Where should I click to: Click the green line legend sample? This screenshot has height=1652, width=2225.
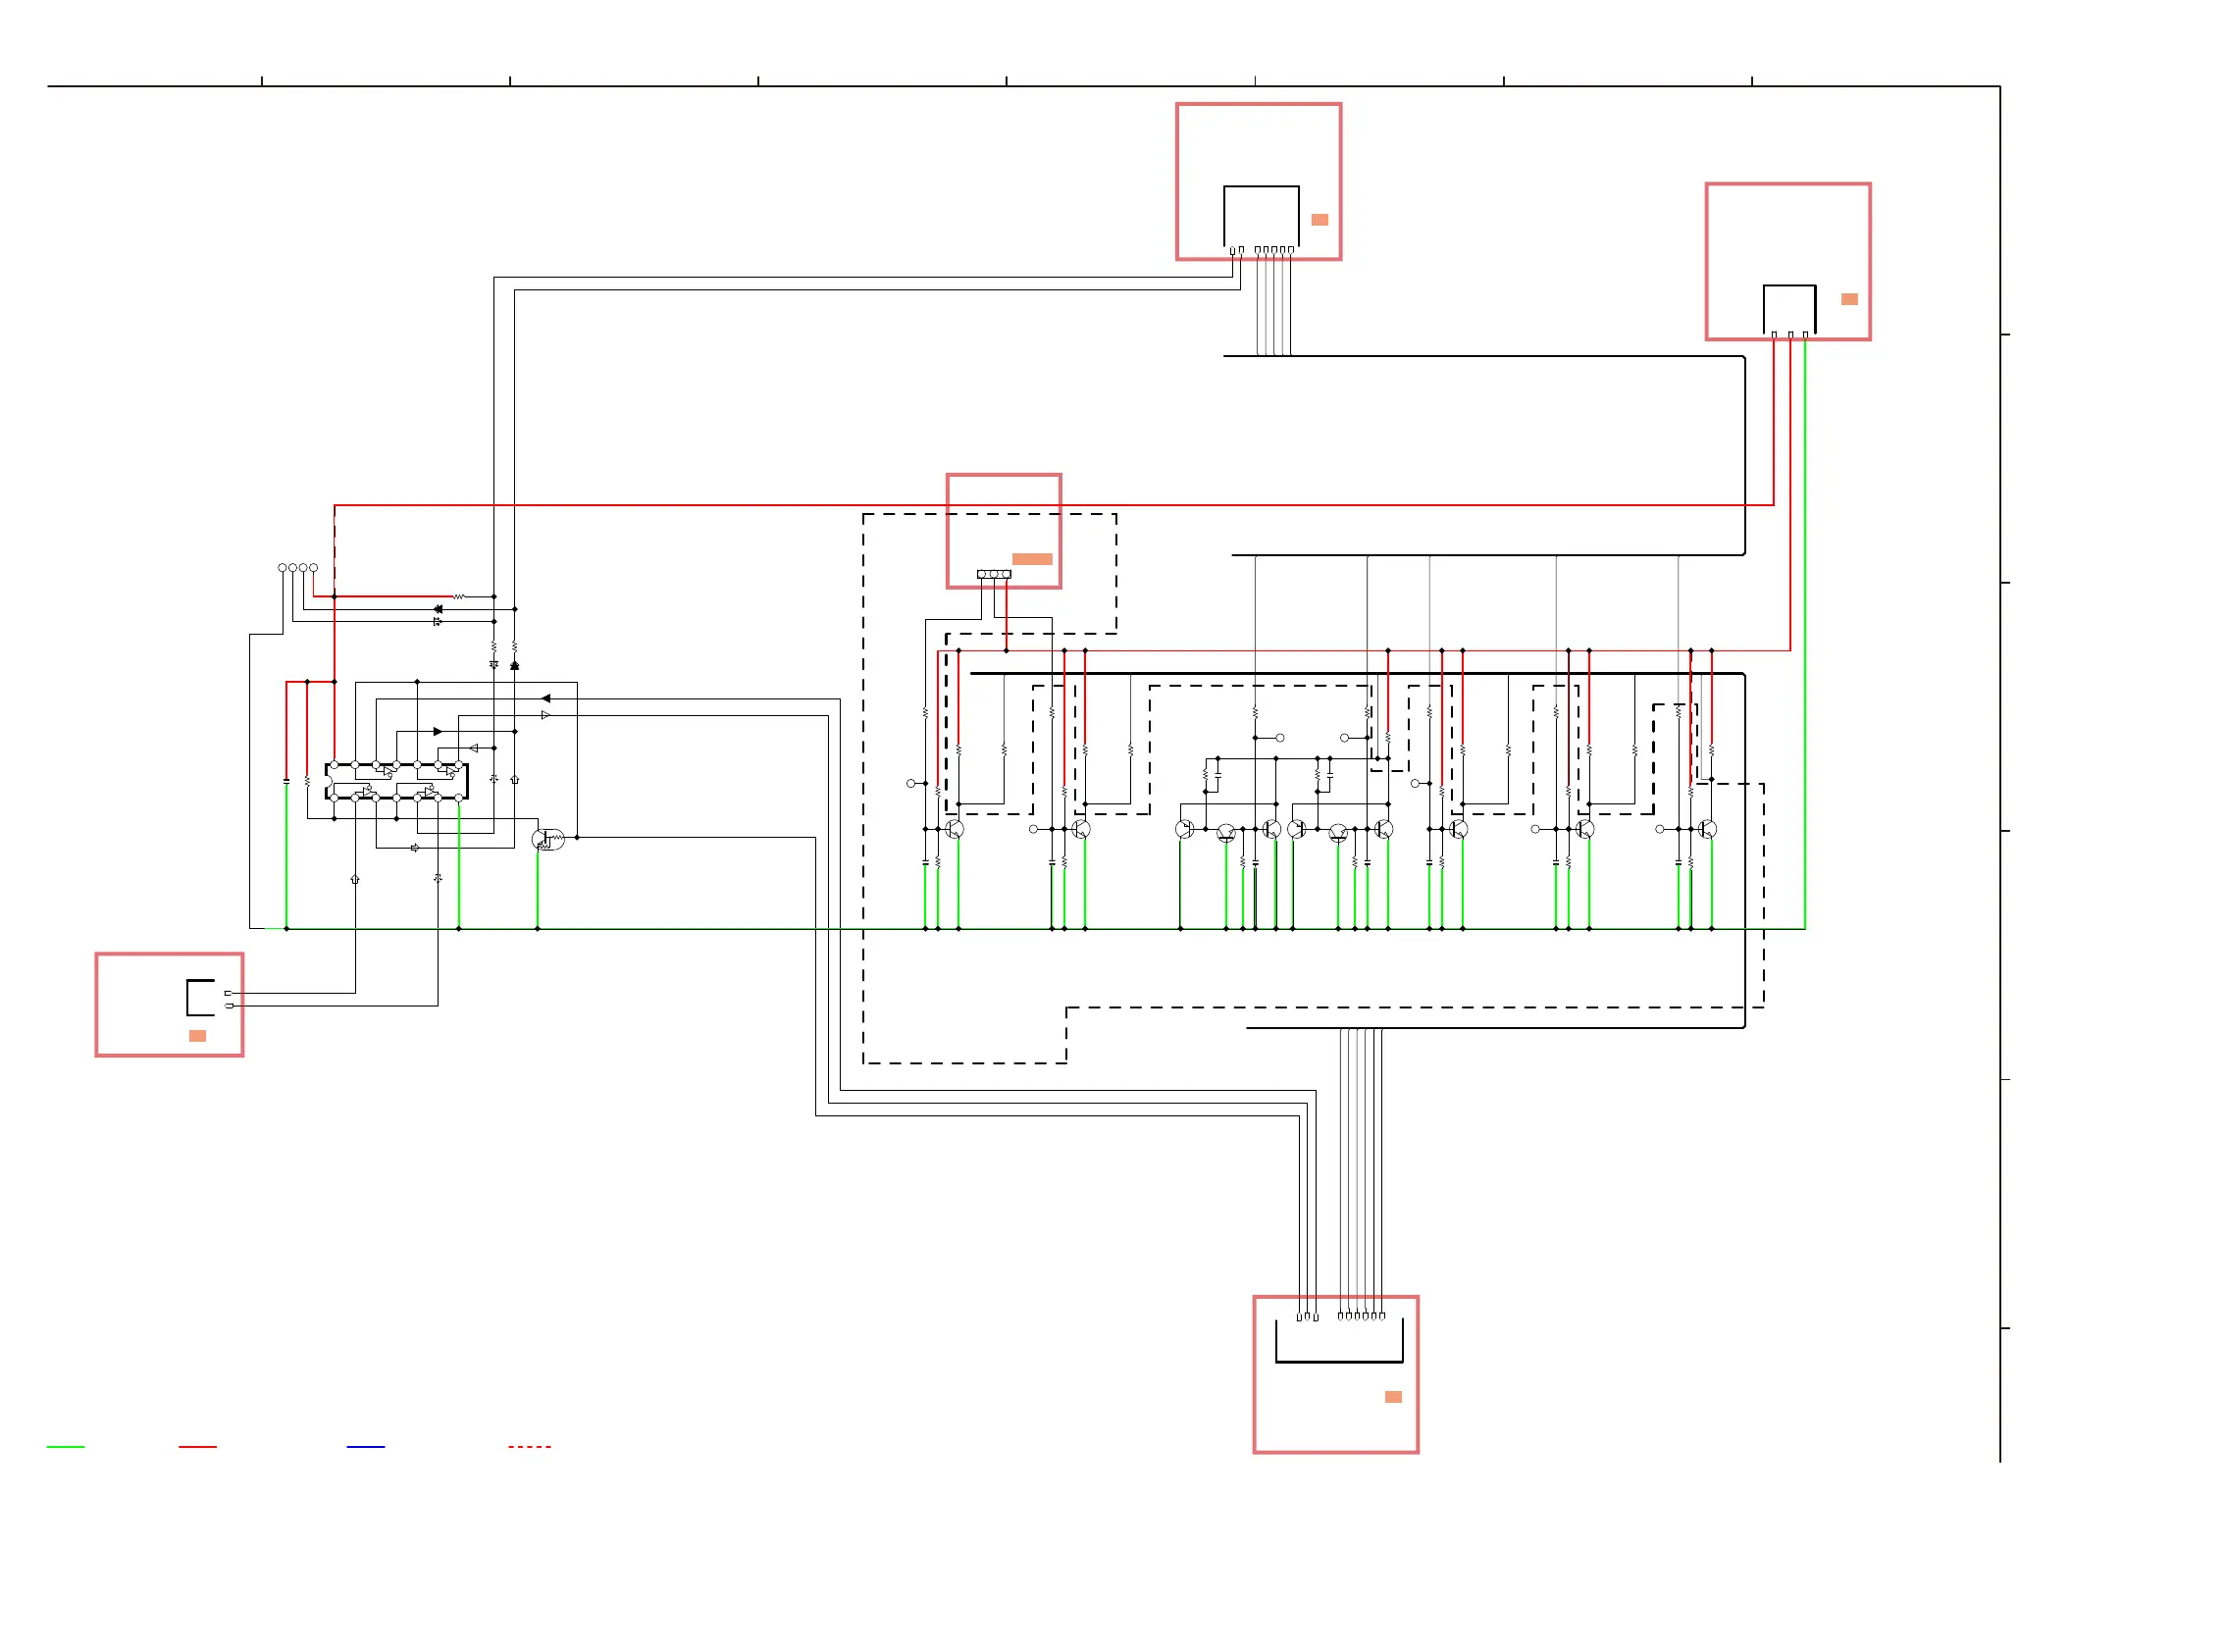click(x=65, y=1447)
